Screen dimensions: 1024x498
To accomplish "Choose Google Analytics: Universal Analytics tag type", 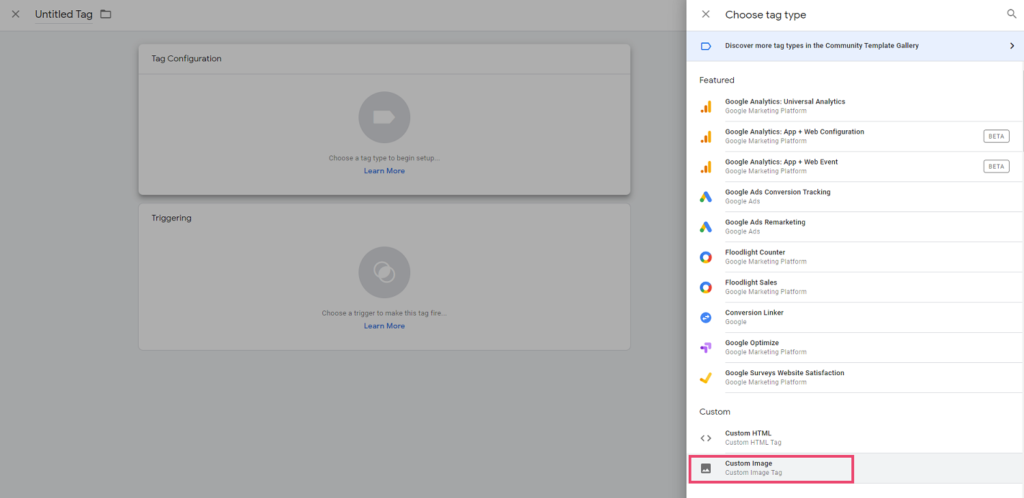I will (x=855, y=106).
